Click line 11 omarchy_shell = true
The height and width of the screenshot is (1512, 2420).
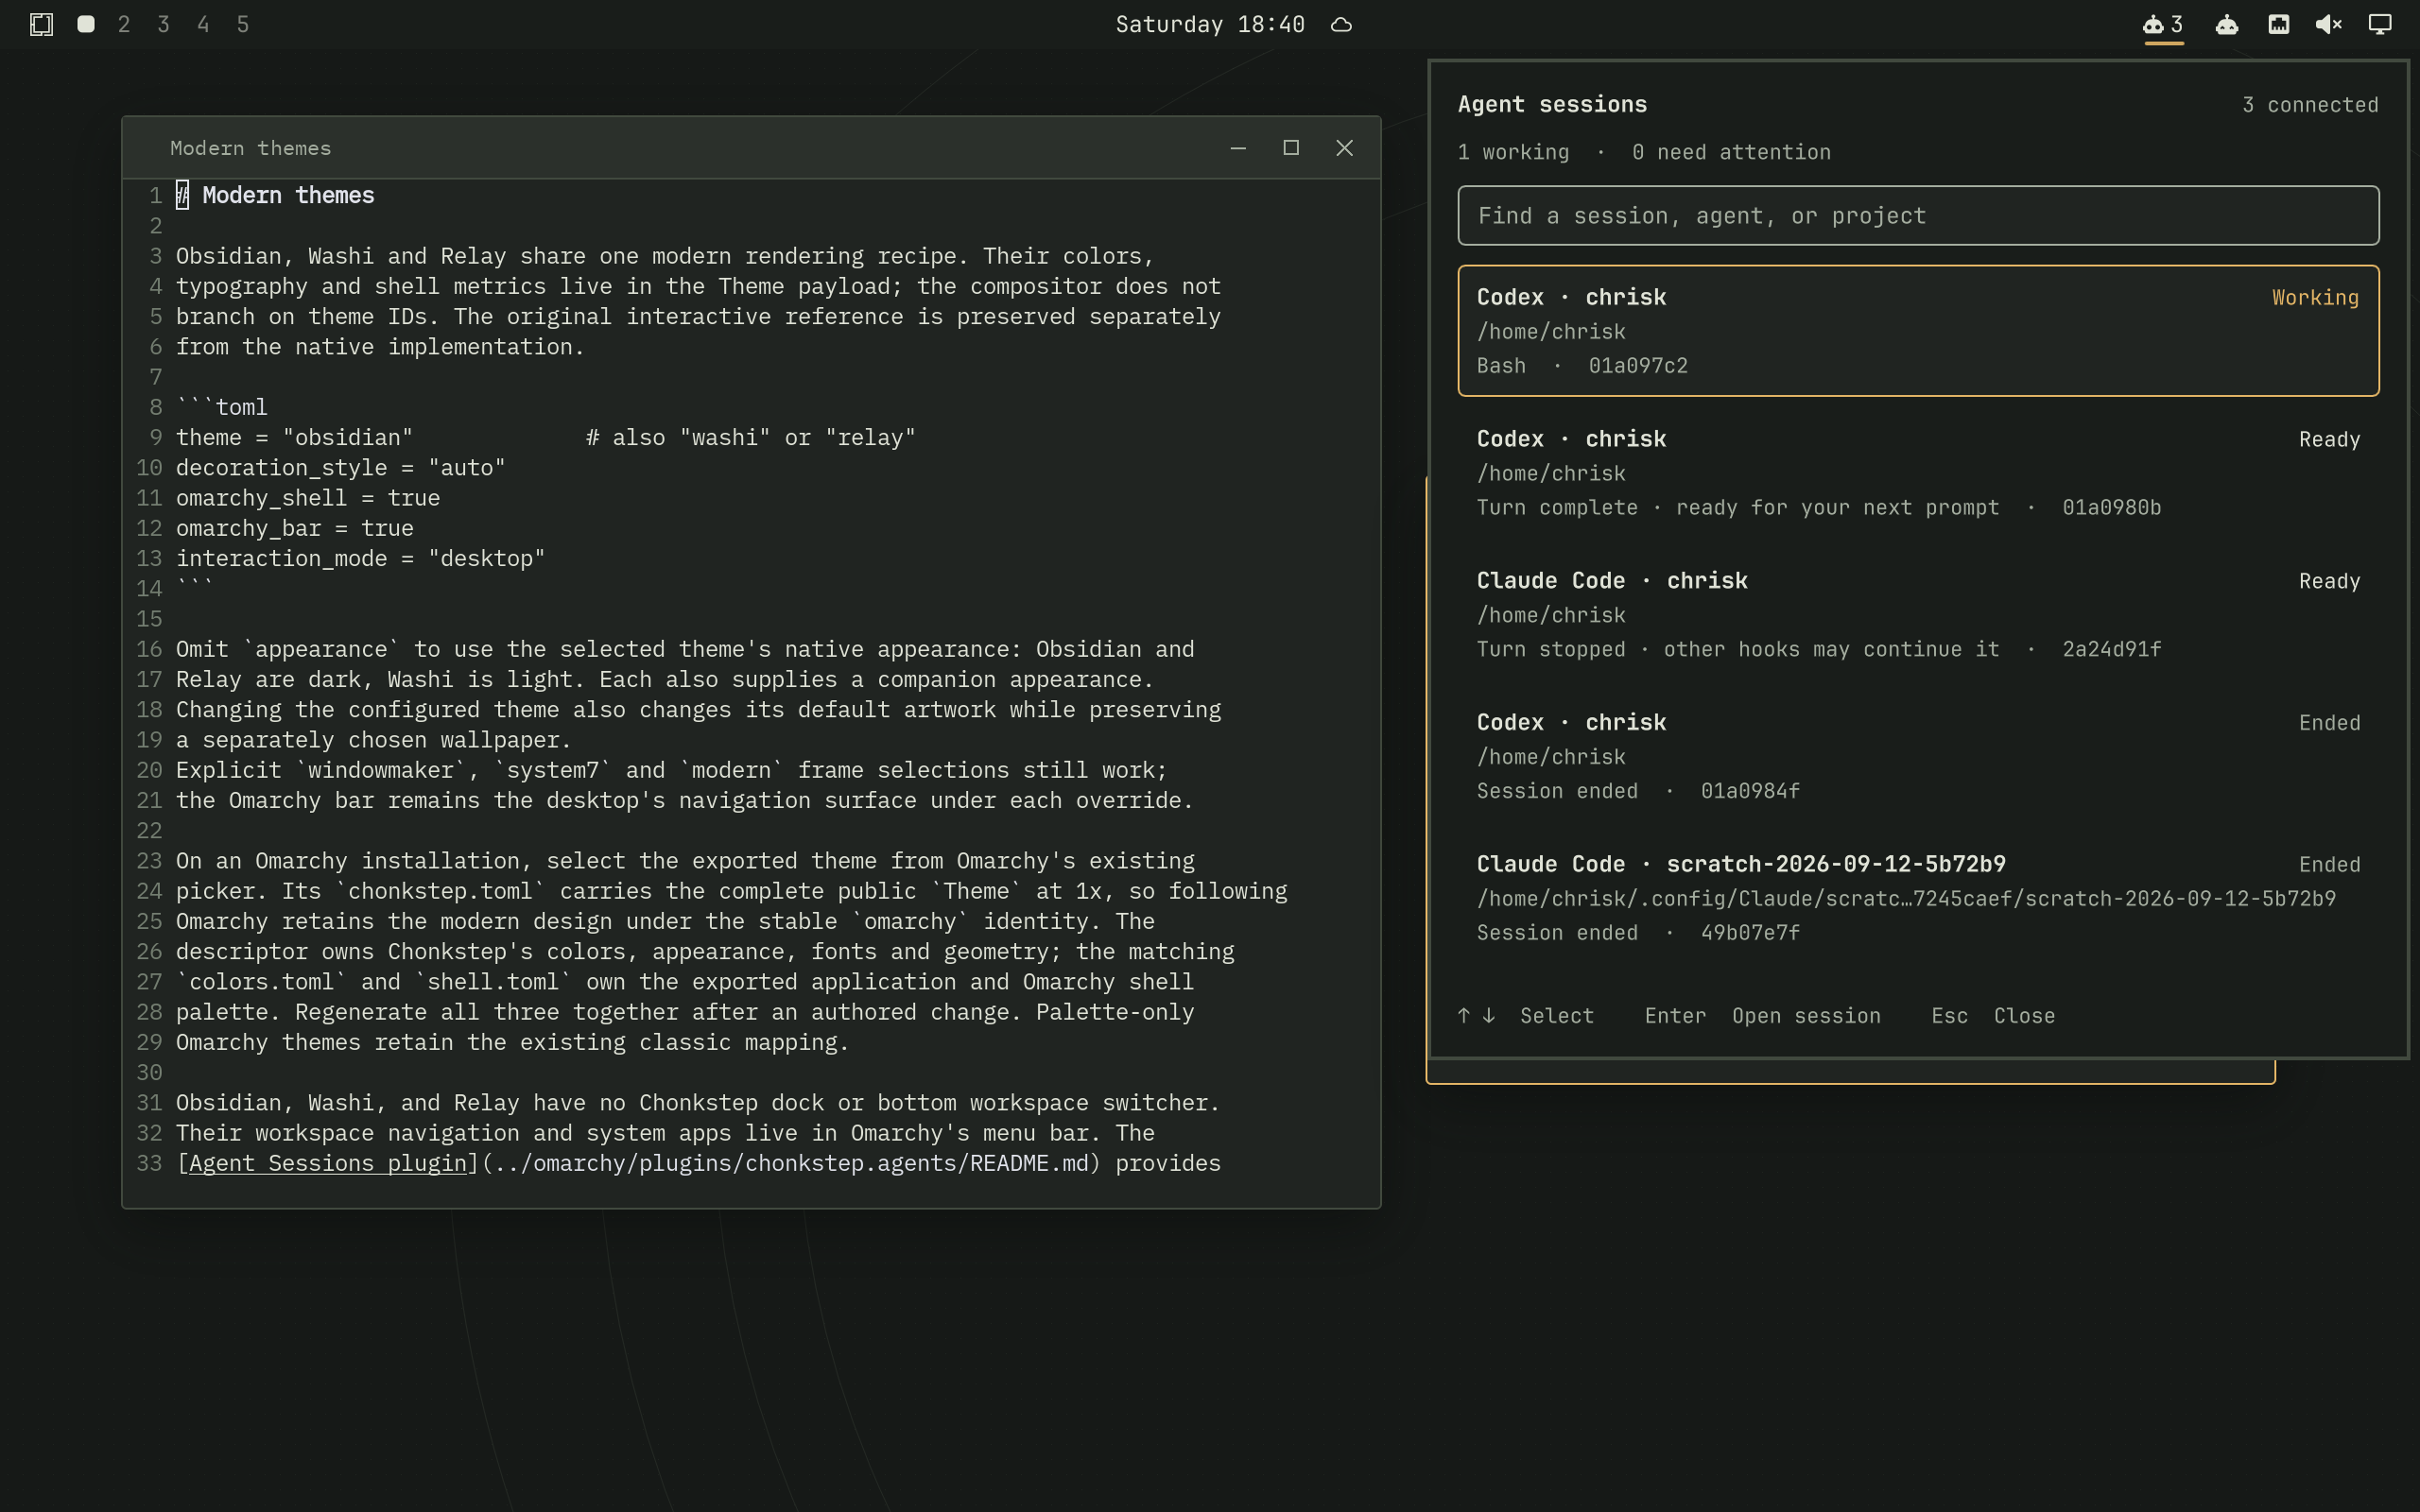(x=307, y=498)
